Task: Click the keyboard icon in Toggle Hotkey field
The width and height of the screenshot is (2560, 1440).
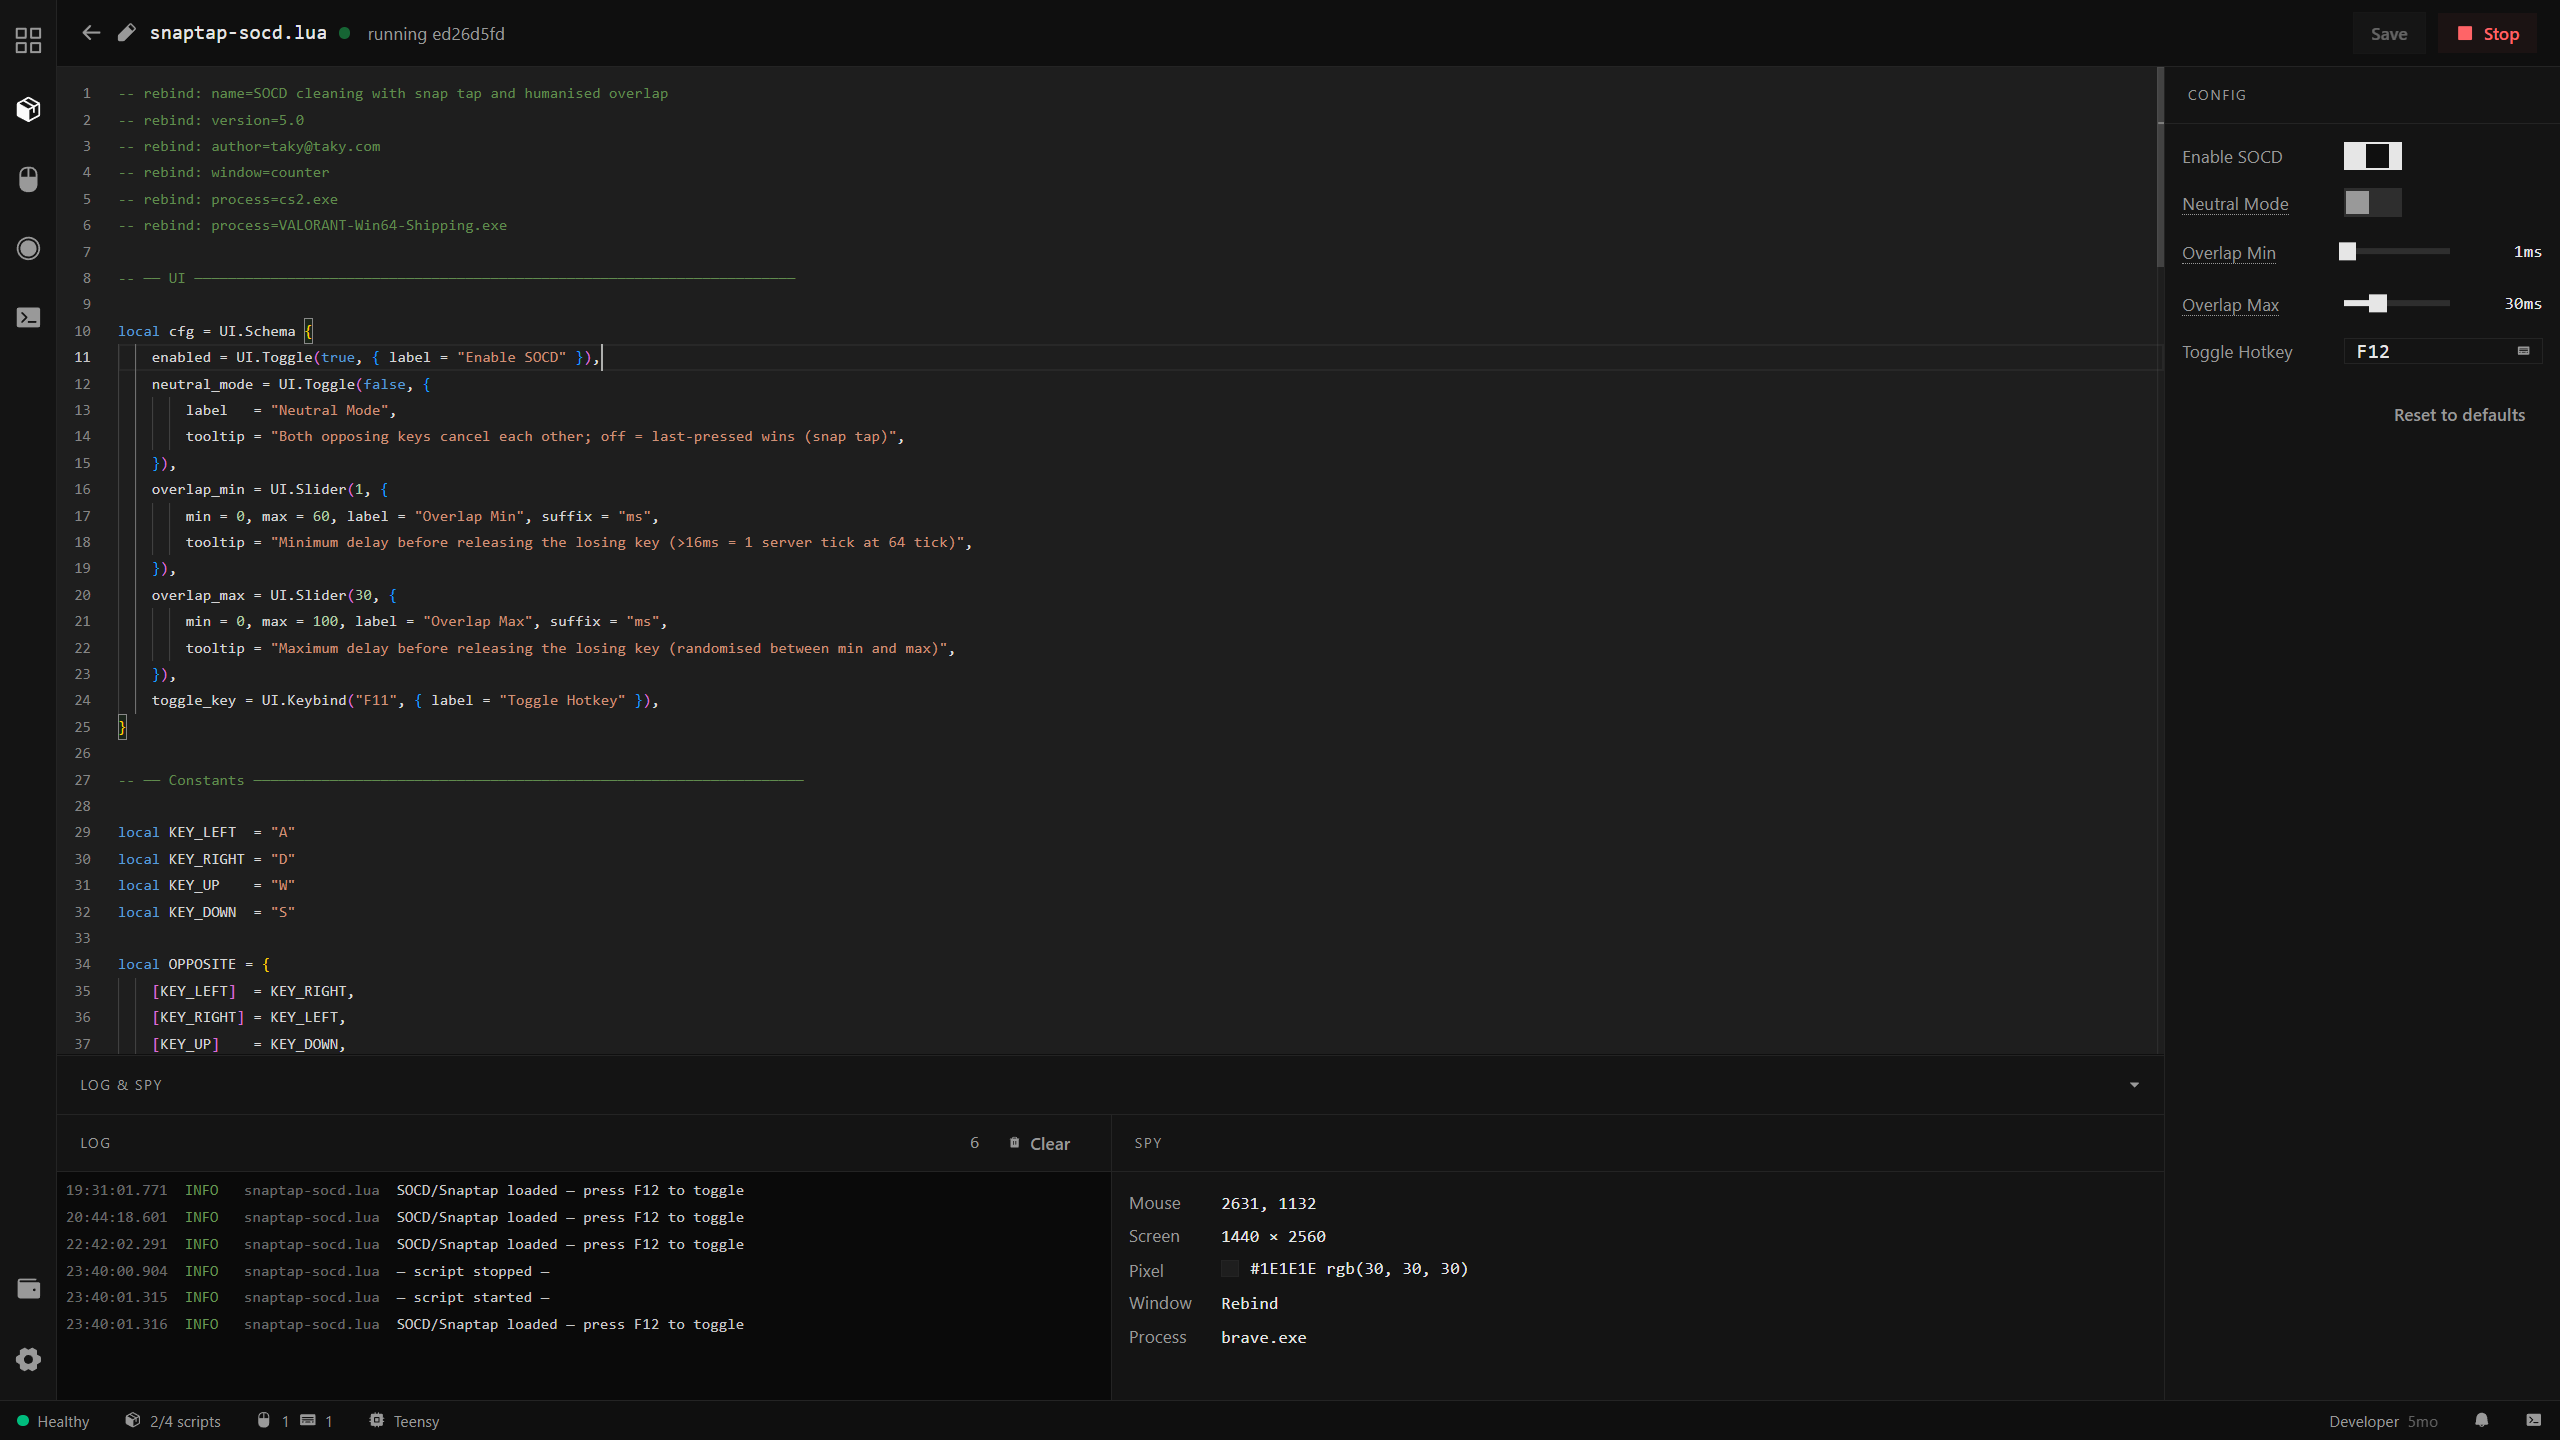Action: pos(2524,351)
